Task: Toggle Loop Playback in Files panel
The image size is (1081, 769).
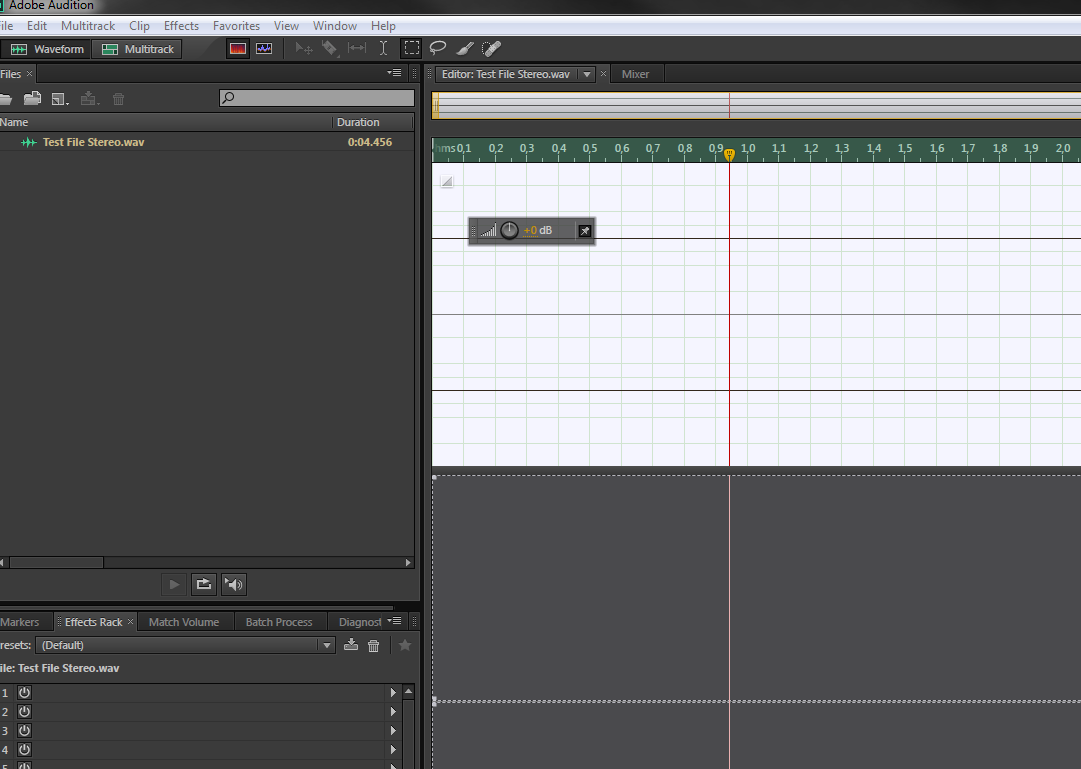Action: (x=203, y=584)
